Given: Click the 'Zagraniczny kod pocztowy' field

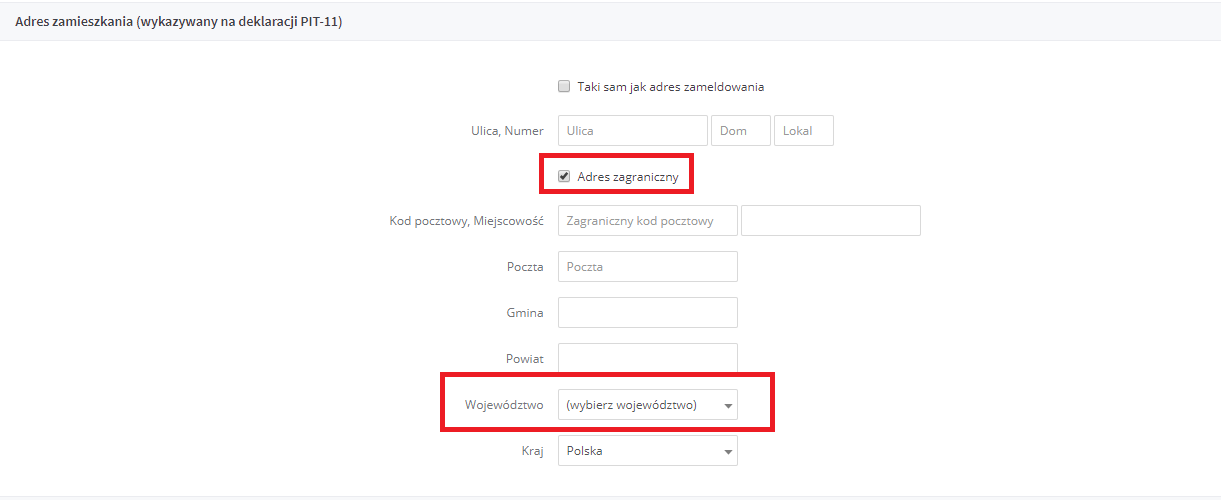Looking at the screenshot, I should pos(648,221).
